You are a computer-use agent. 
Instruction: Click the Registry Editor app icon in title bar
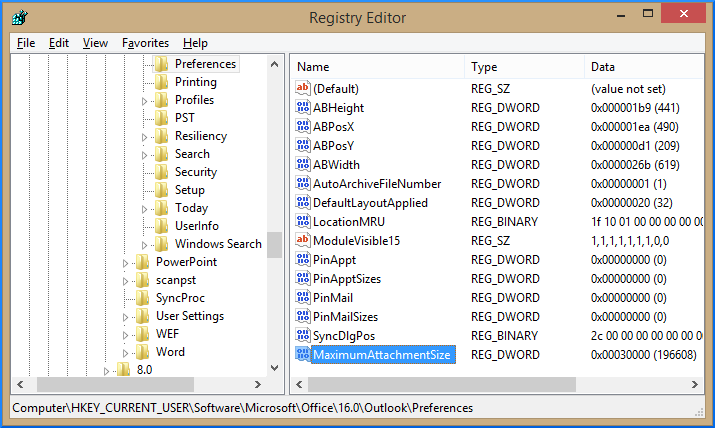tap(20, 18)
